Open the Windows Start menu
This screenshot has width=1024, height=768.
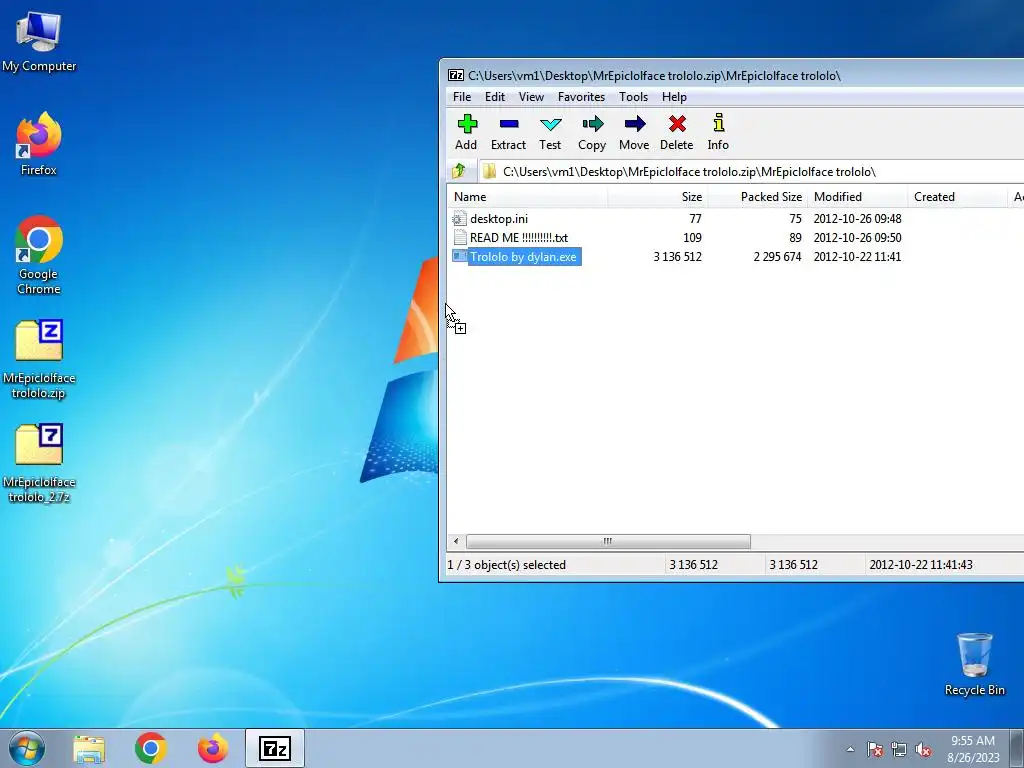click(x=27, y=748)
